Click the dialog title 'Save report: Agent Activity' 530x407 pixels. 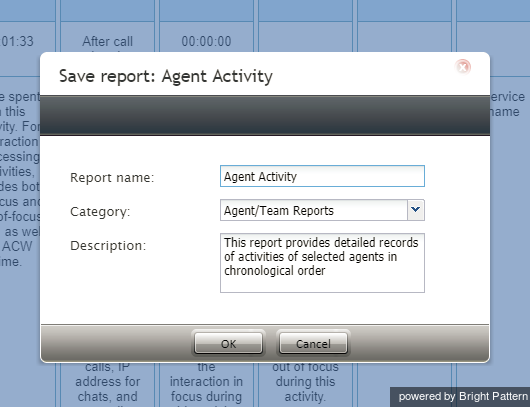click(166, 76)
